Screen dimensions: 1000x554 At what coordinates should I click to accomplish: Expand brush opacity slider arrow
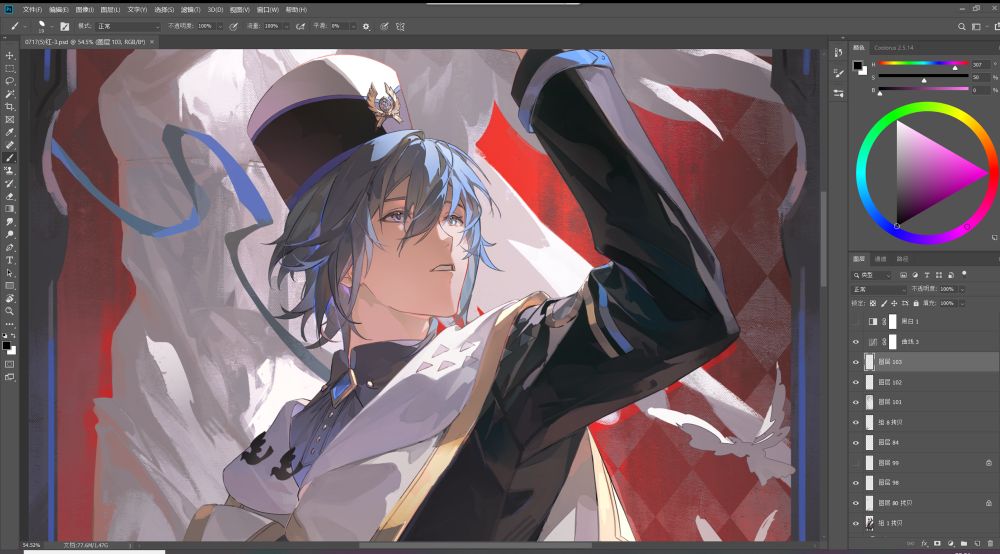pos(220,27)
